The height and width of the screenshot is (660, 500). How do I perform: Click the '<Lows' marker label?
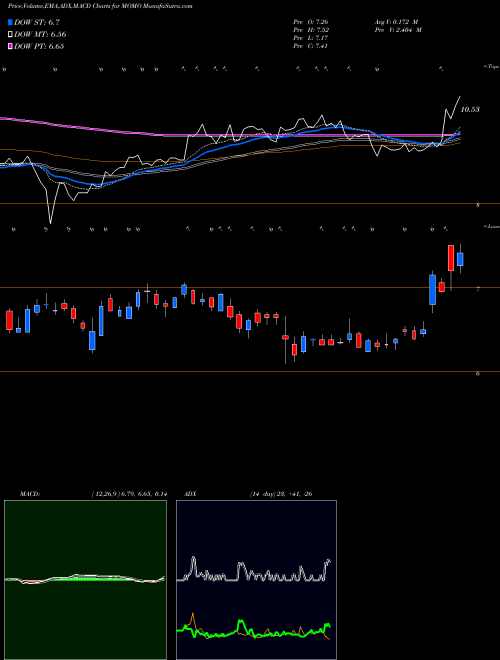click(x=491, y=226)
